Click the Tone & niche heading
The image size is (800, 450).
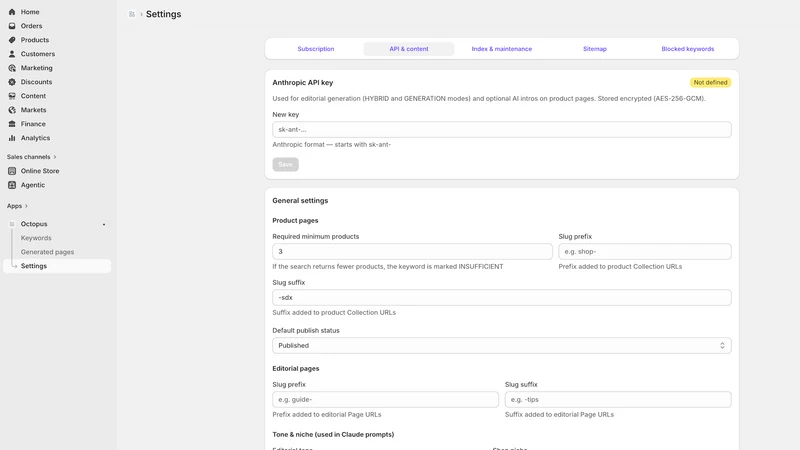[333, 434]
